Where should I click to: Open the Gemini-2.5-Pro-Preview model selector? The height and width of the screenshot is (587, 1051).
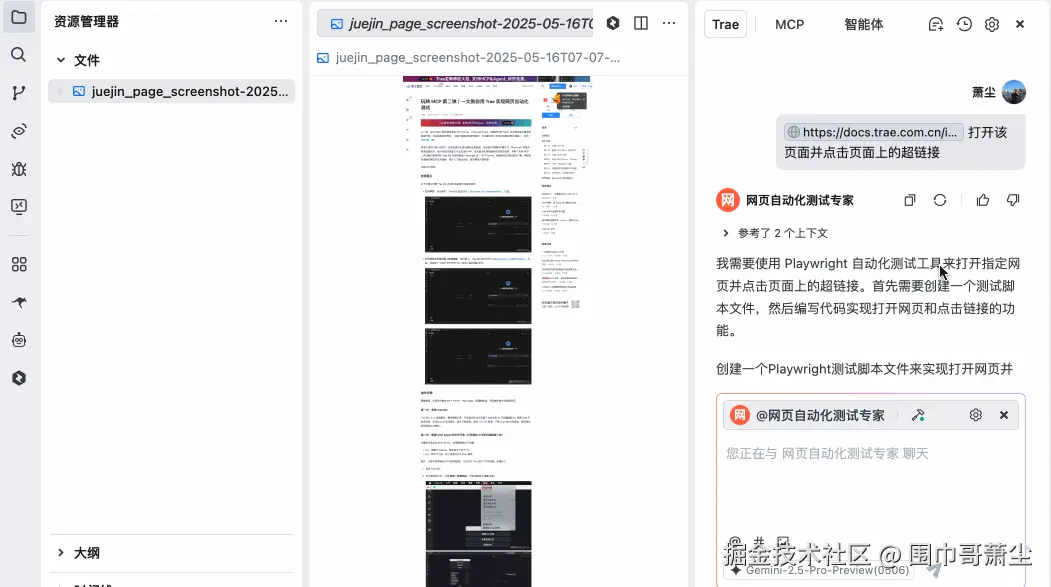tap(820, 570)
